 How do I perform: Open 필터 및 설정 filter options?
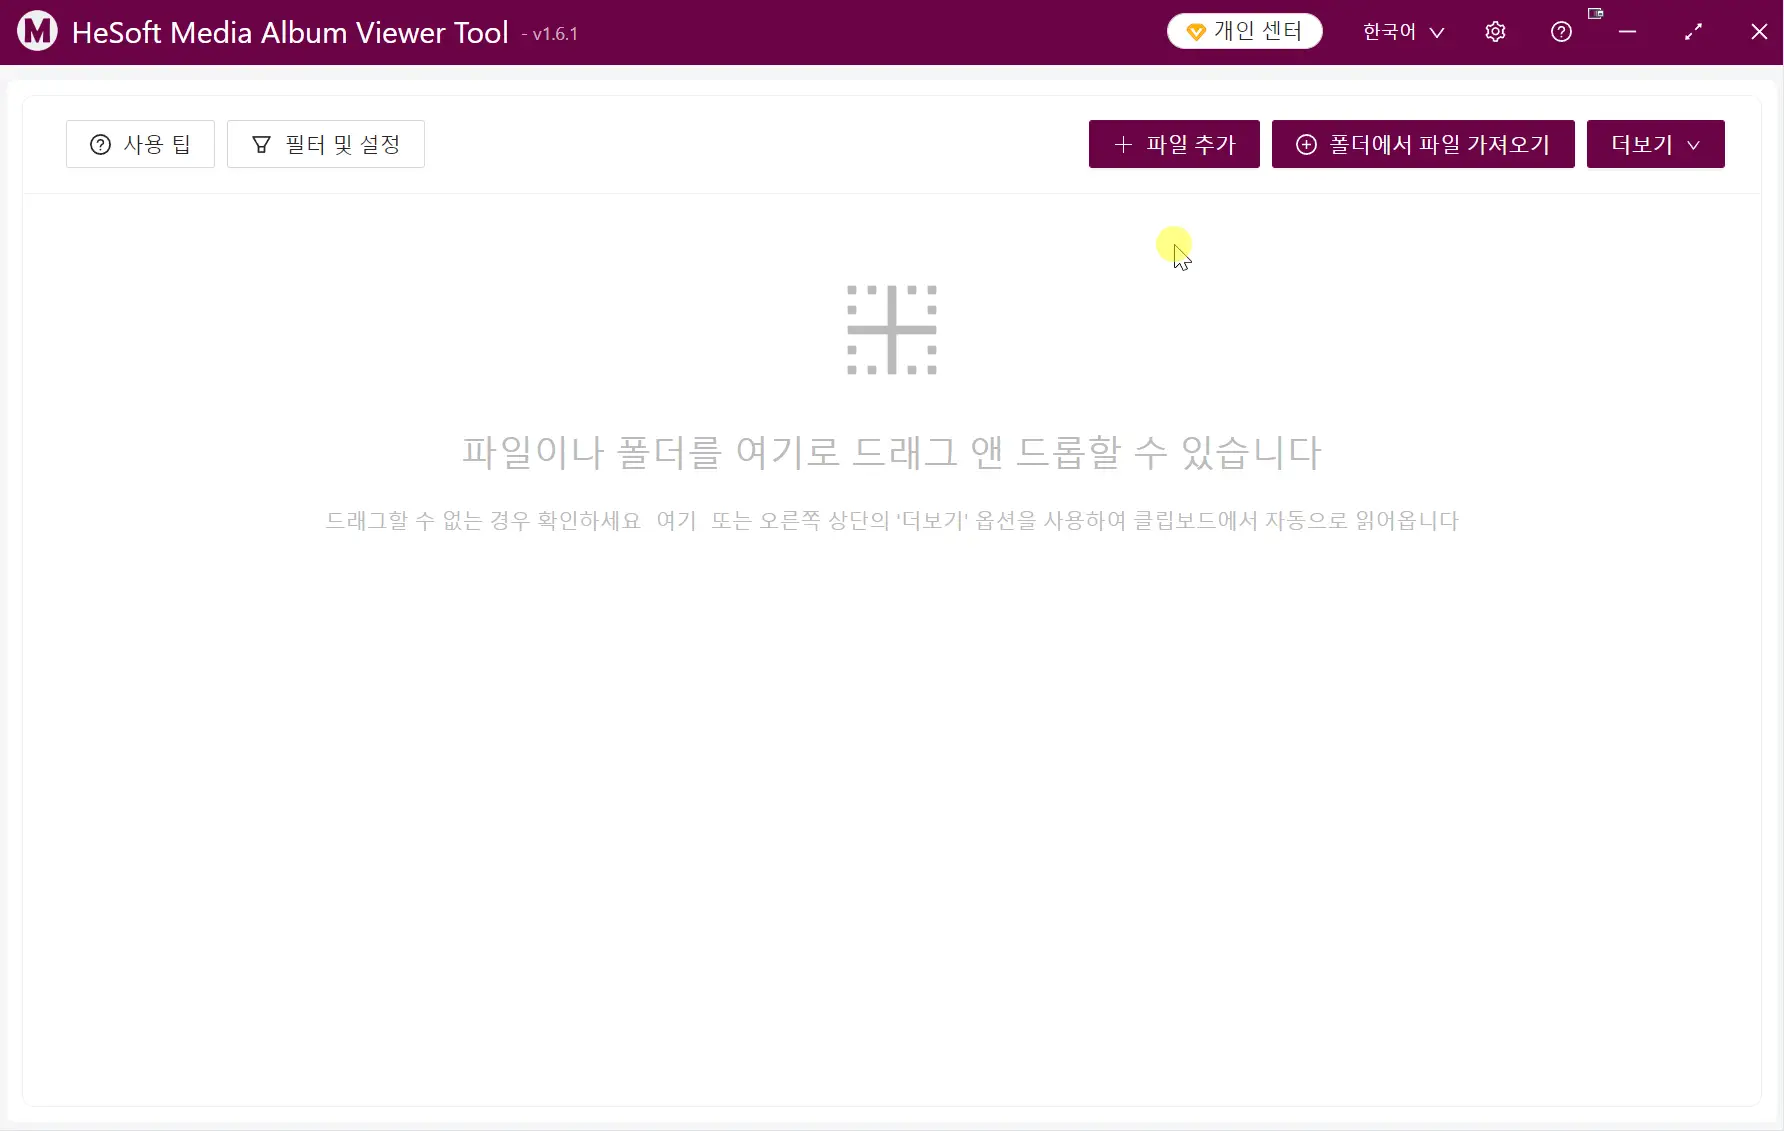326,144
